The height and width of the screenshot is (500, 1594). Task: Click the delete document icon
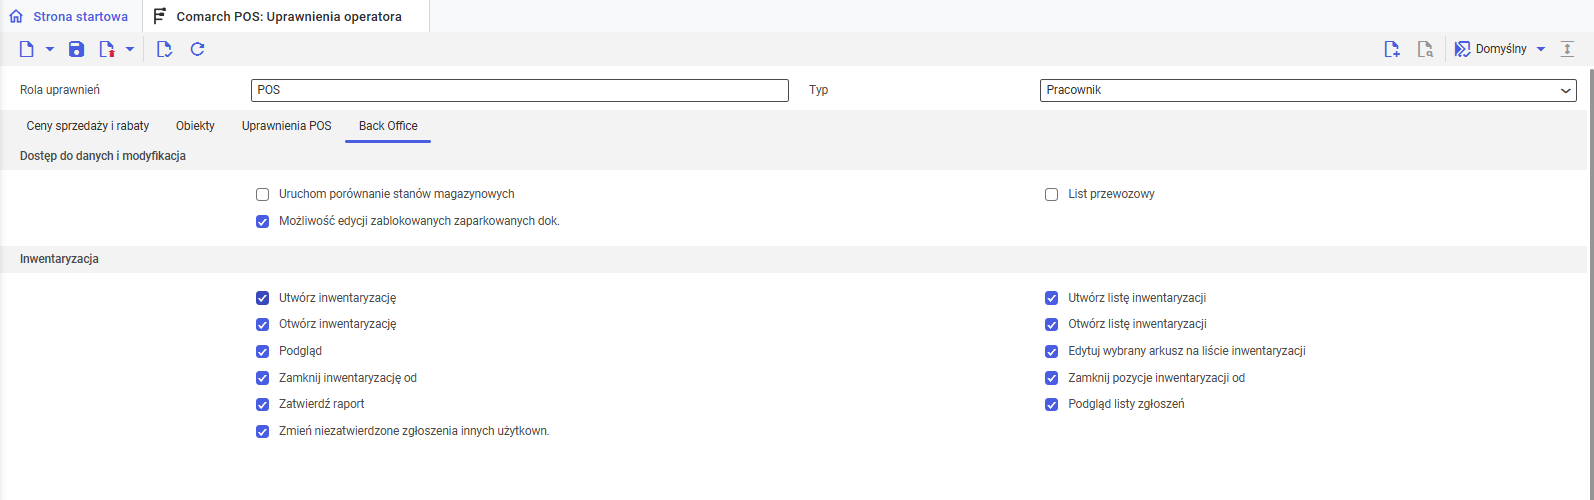(x=107, y=49)
